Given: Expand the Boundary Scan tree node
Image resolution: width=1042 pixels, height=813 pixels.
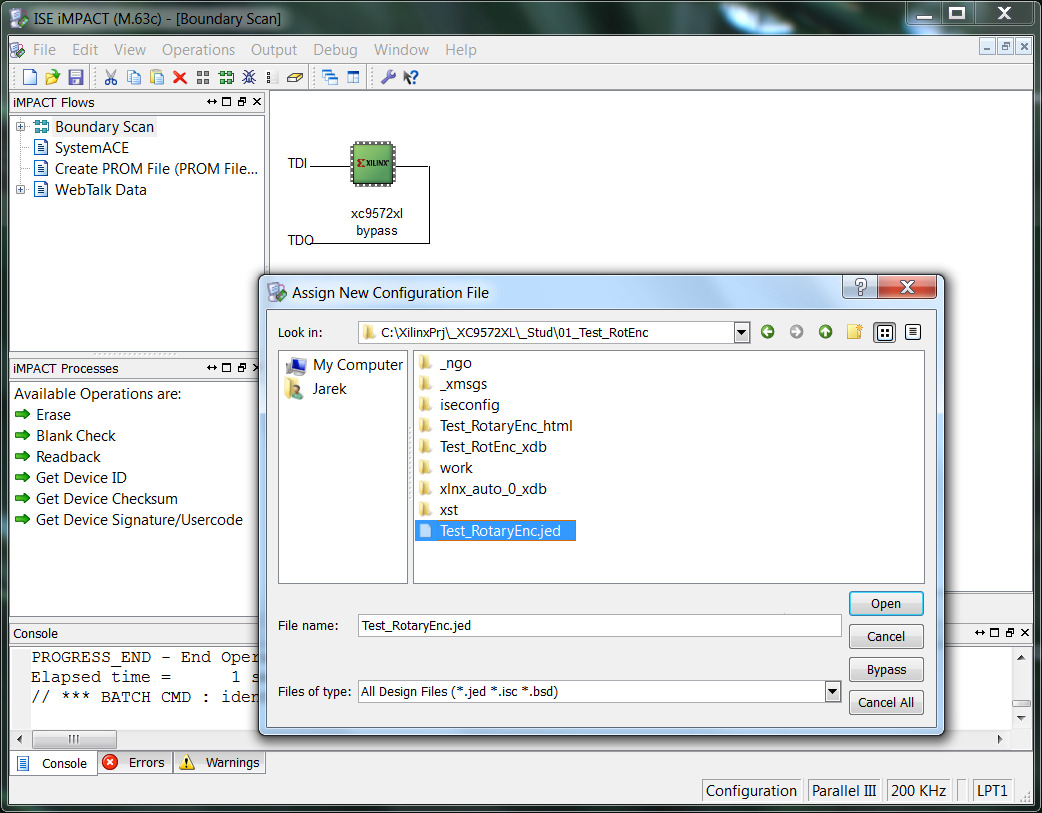Looking at the screenshot, I should [x=21, y=126].
